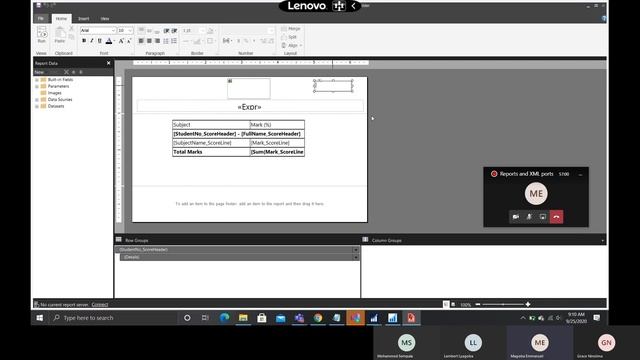Select the [SubjectName_ScoreLine] cell

point(211,143)
